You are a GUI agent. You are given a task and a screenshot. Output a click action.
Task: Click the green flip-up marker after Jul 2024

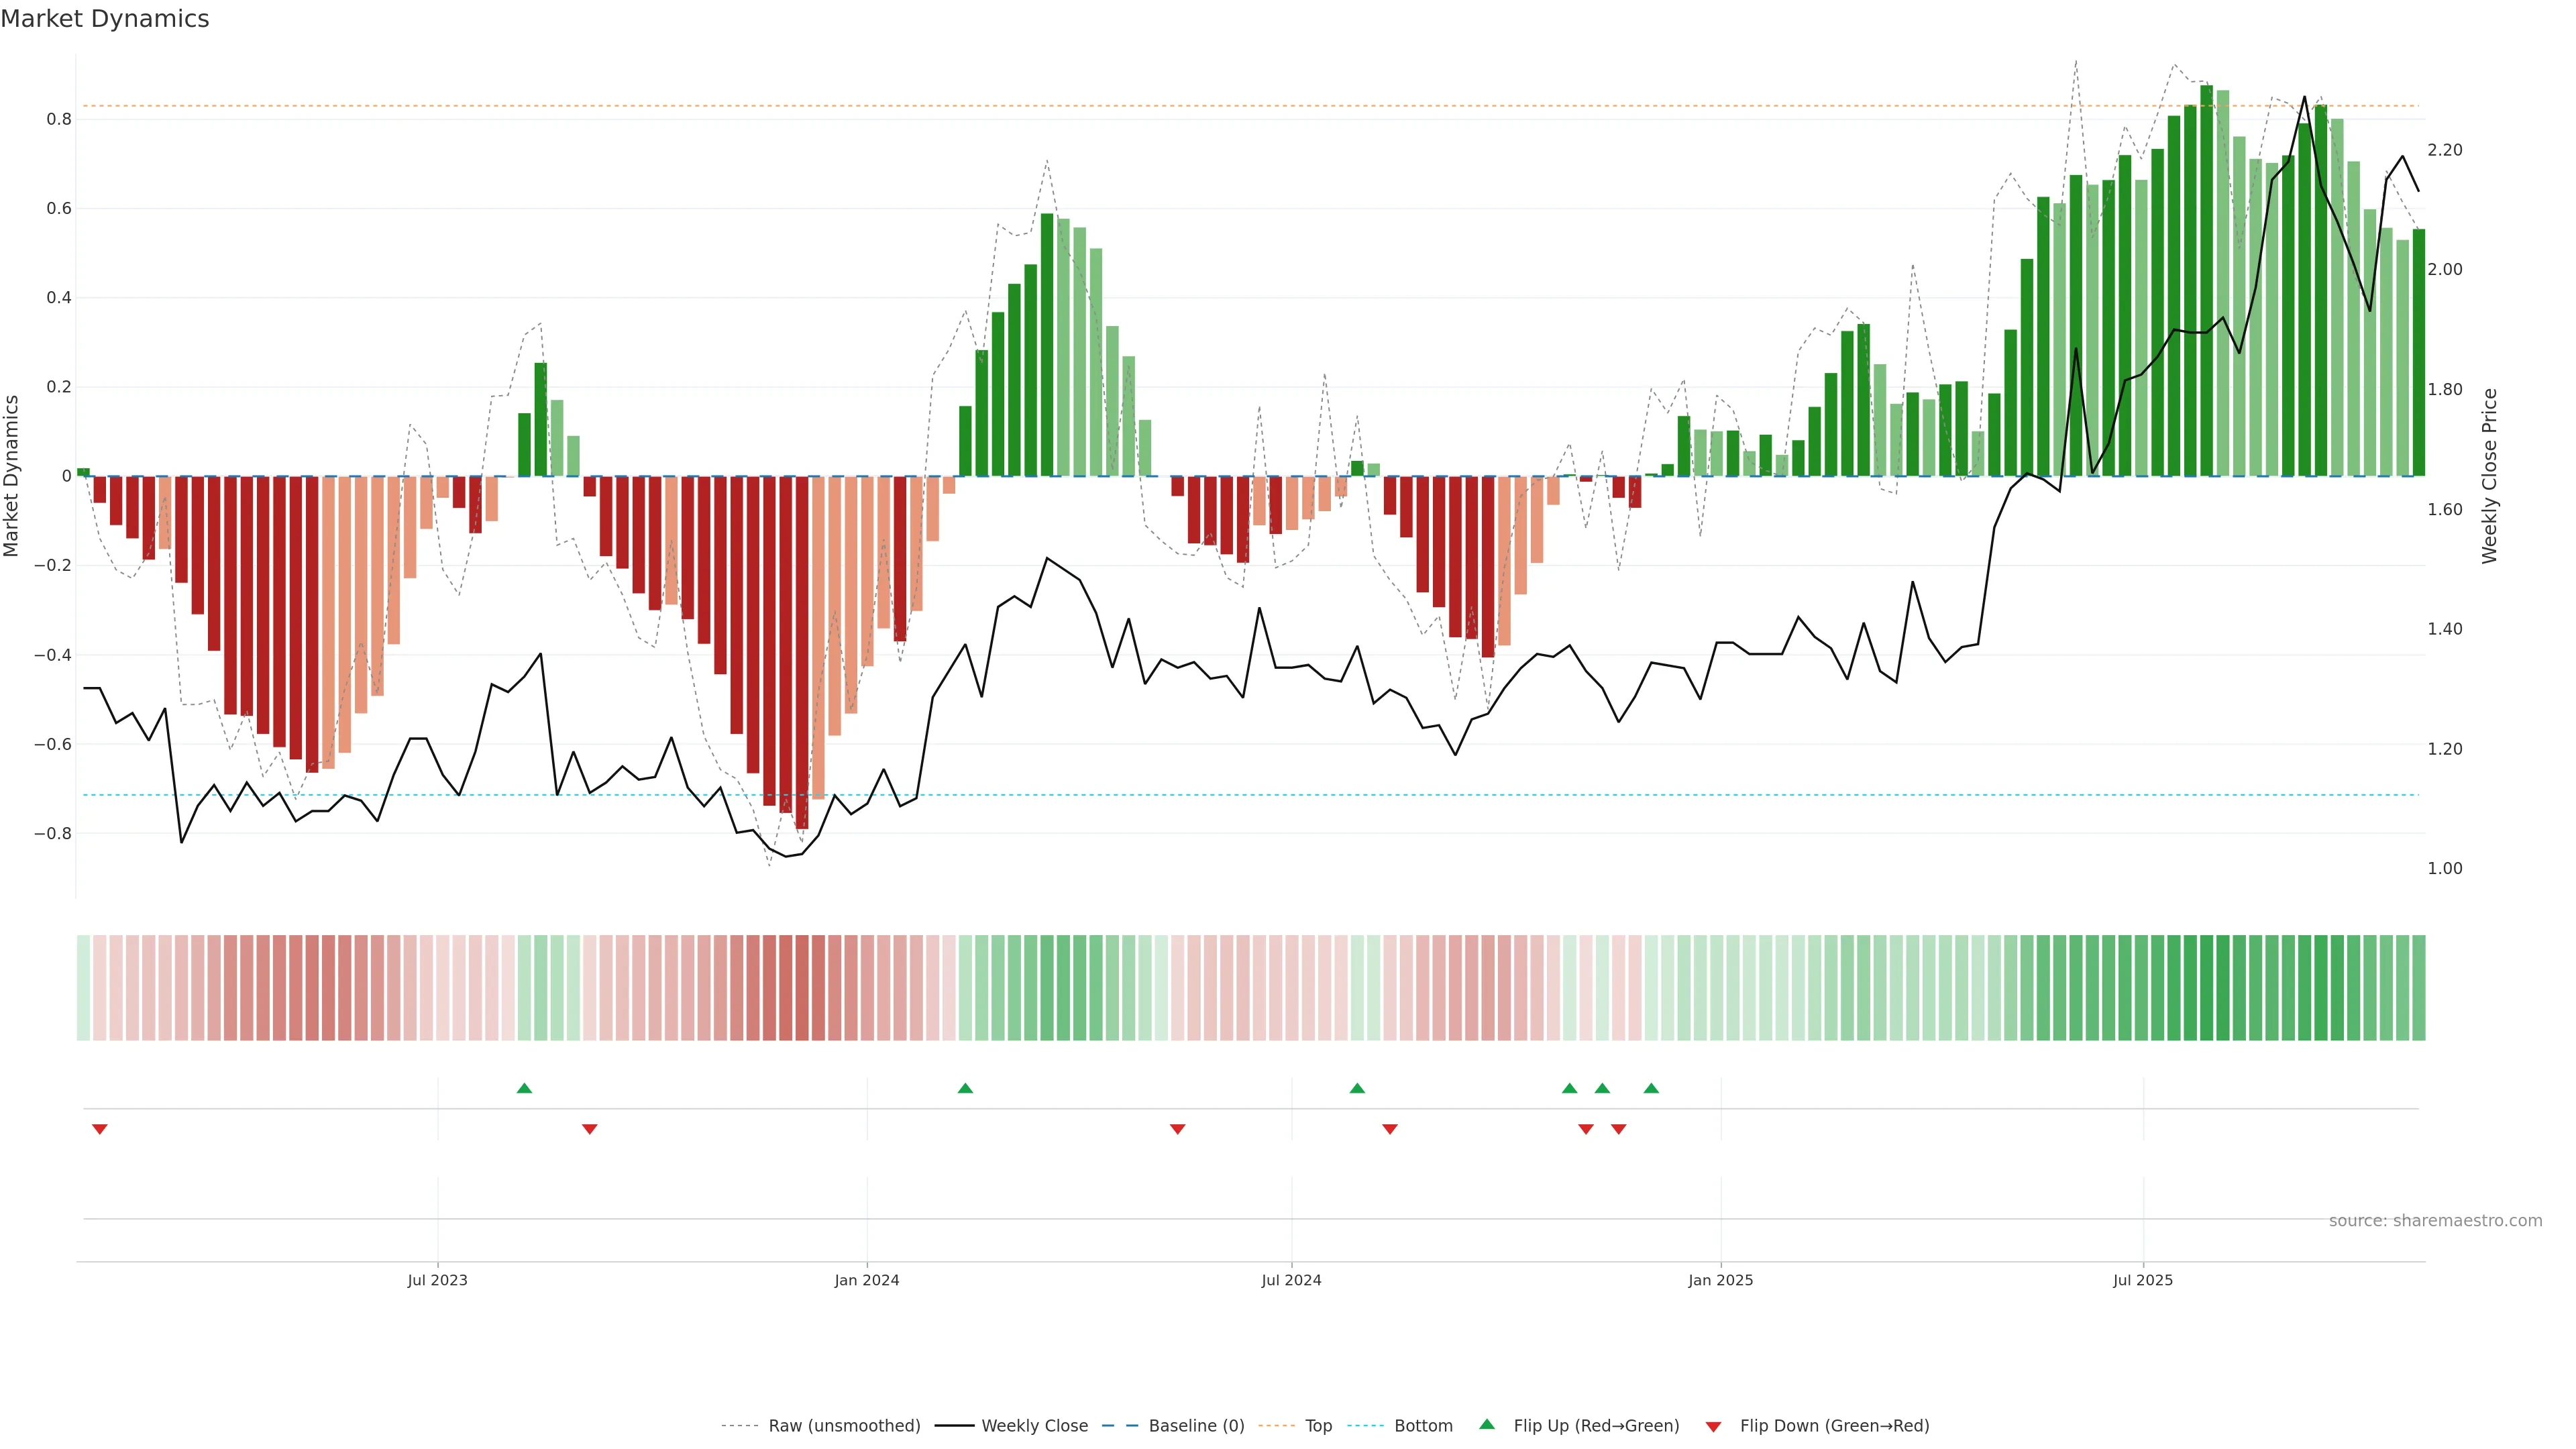tap(1357, 1088)
